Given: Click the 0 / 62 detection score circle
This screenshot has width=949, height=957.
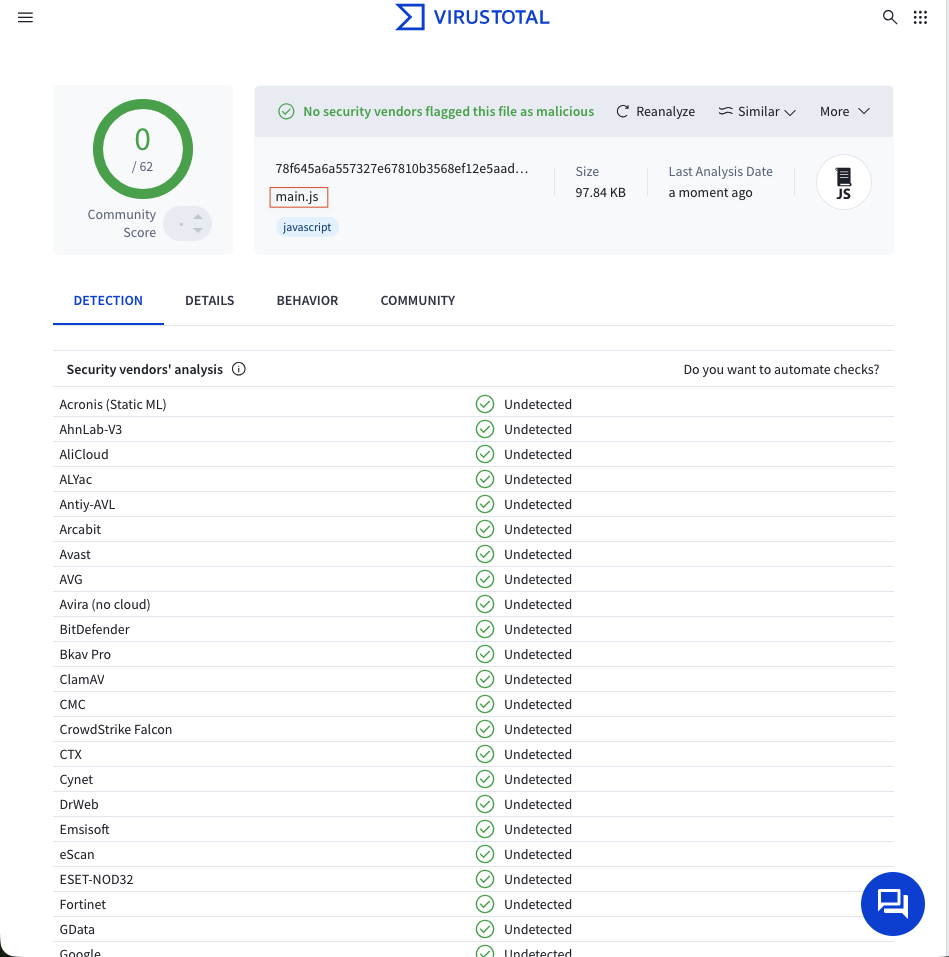Looking at the screenshot, I should coord(143,149).
